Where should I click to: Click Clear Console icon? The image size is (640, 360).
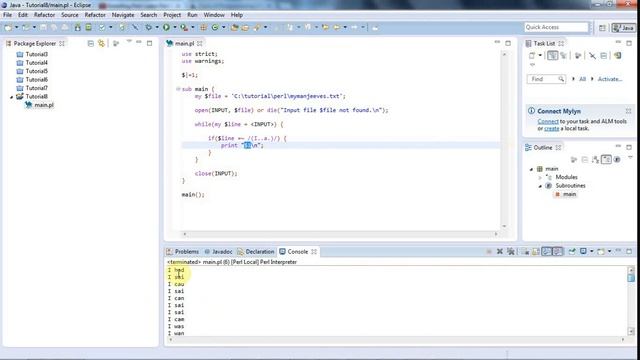pyautogui.click(x=525, y=251)
